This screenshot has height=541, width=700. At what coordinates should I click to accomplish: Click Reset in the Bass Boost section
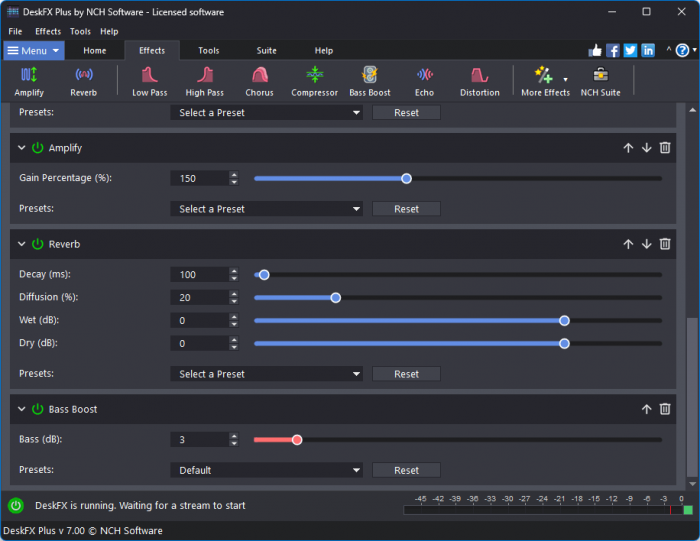tap(406, 470)
